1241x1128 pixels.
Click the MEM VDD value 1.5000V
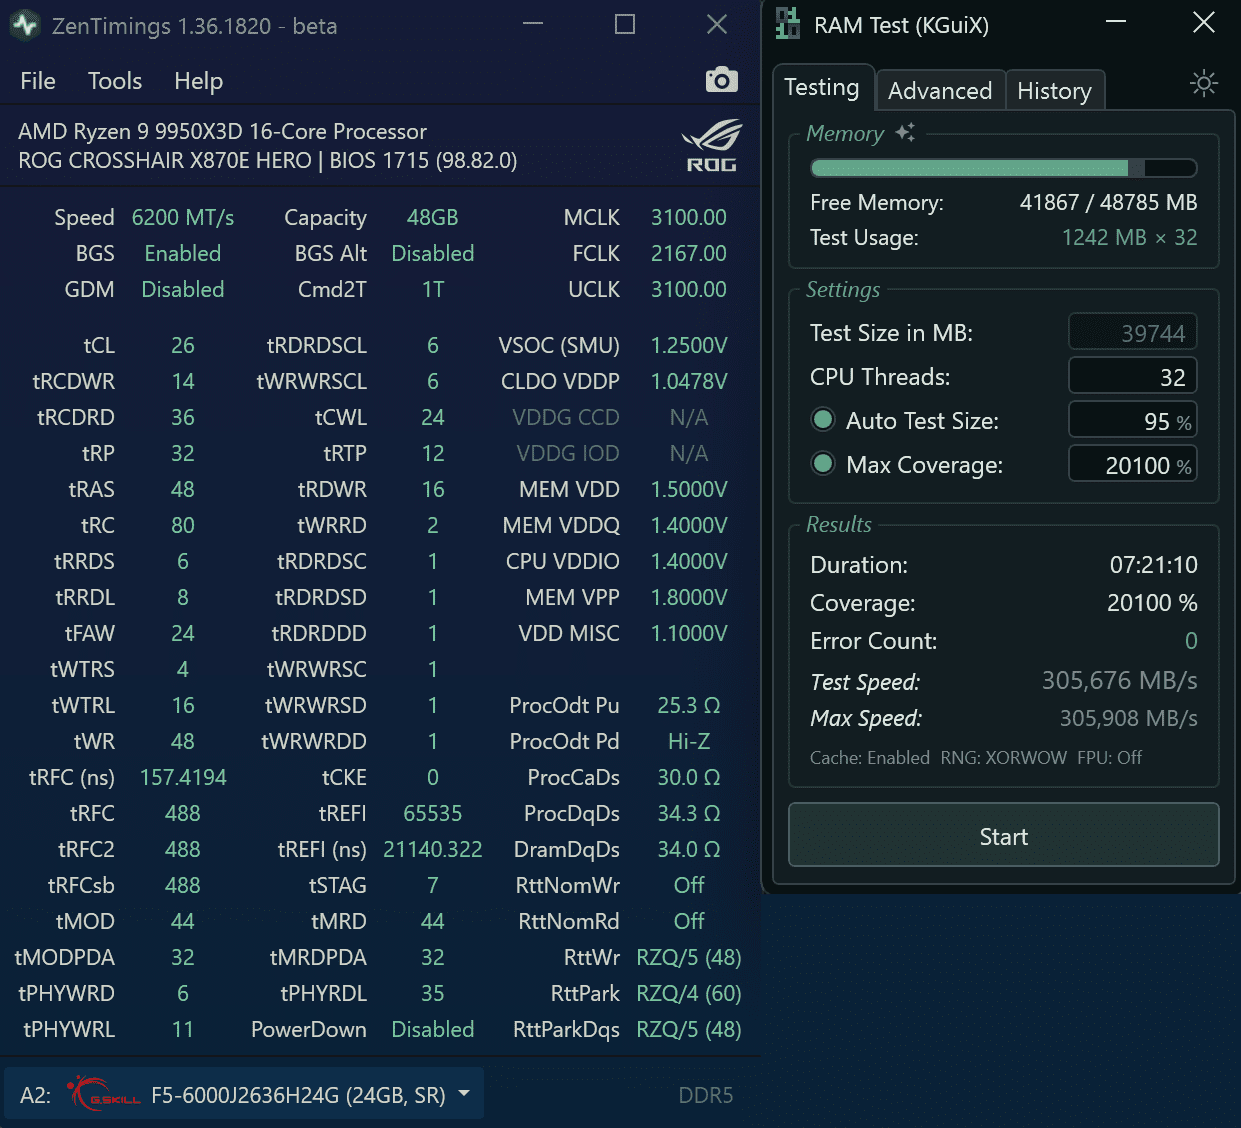click(689, 489)
